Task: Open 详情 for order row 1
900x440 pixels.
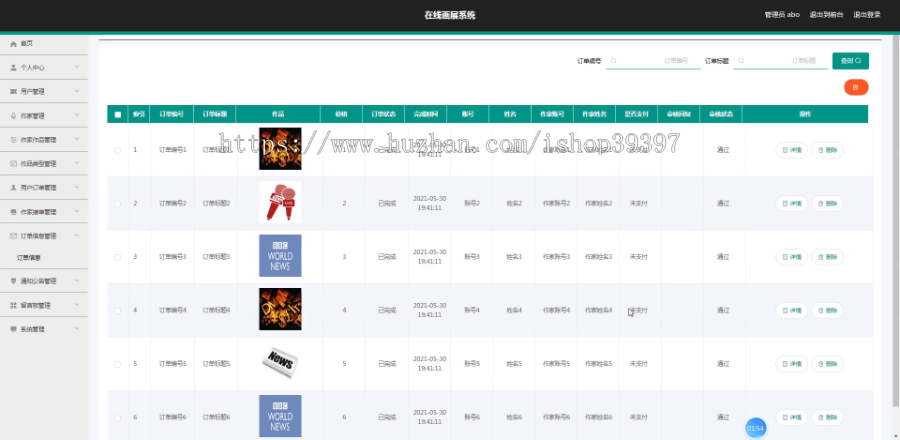Action: click(x=792, y=150)
